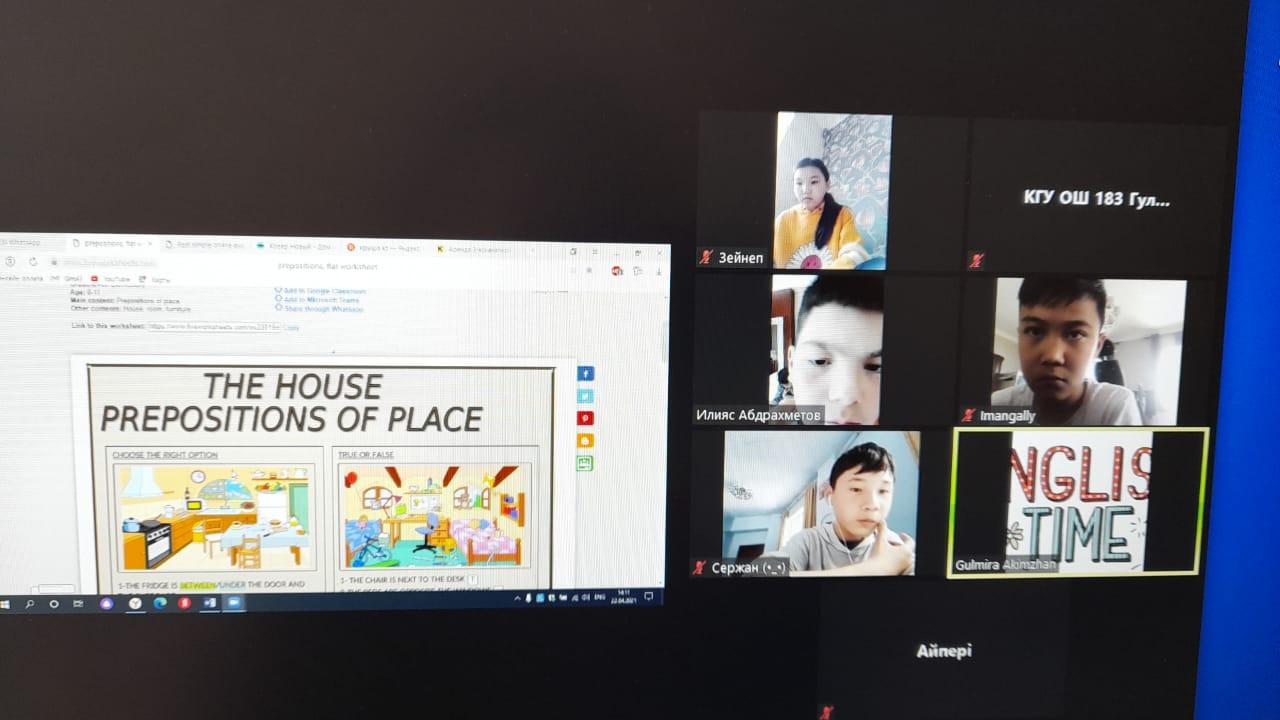Open Word app in taskbar
This screenshot has height=720, width=1280.
(210, 603)
